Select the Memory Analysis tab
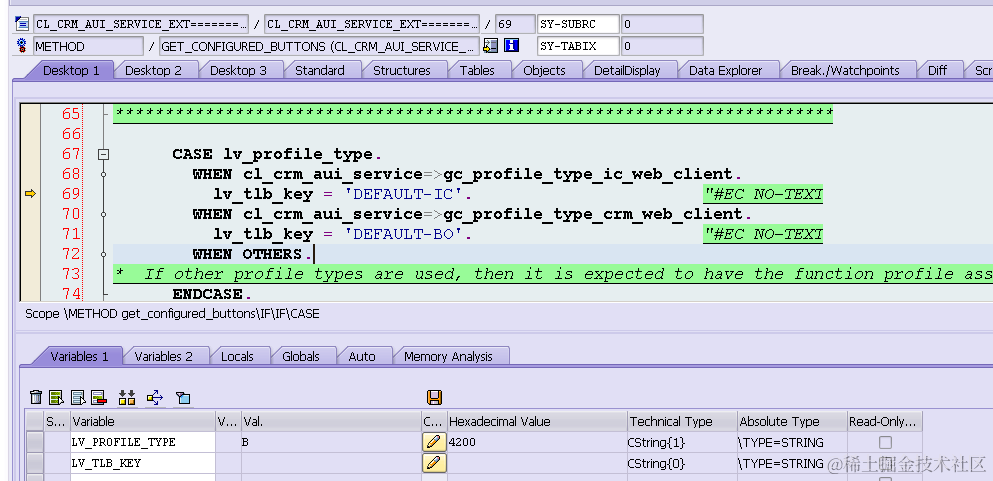This screenshot has width=993, height=481. tap(448, 356)
